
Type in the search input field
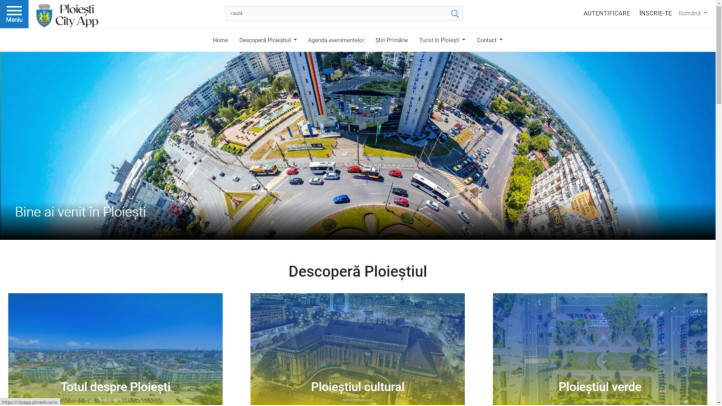coord(335,14)
